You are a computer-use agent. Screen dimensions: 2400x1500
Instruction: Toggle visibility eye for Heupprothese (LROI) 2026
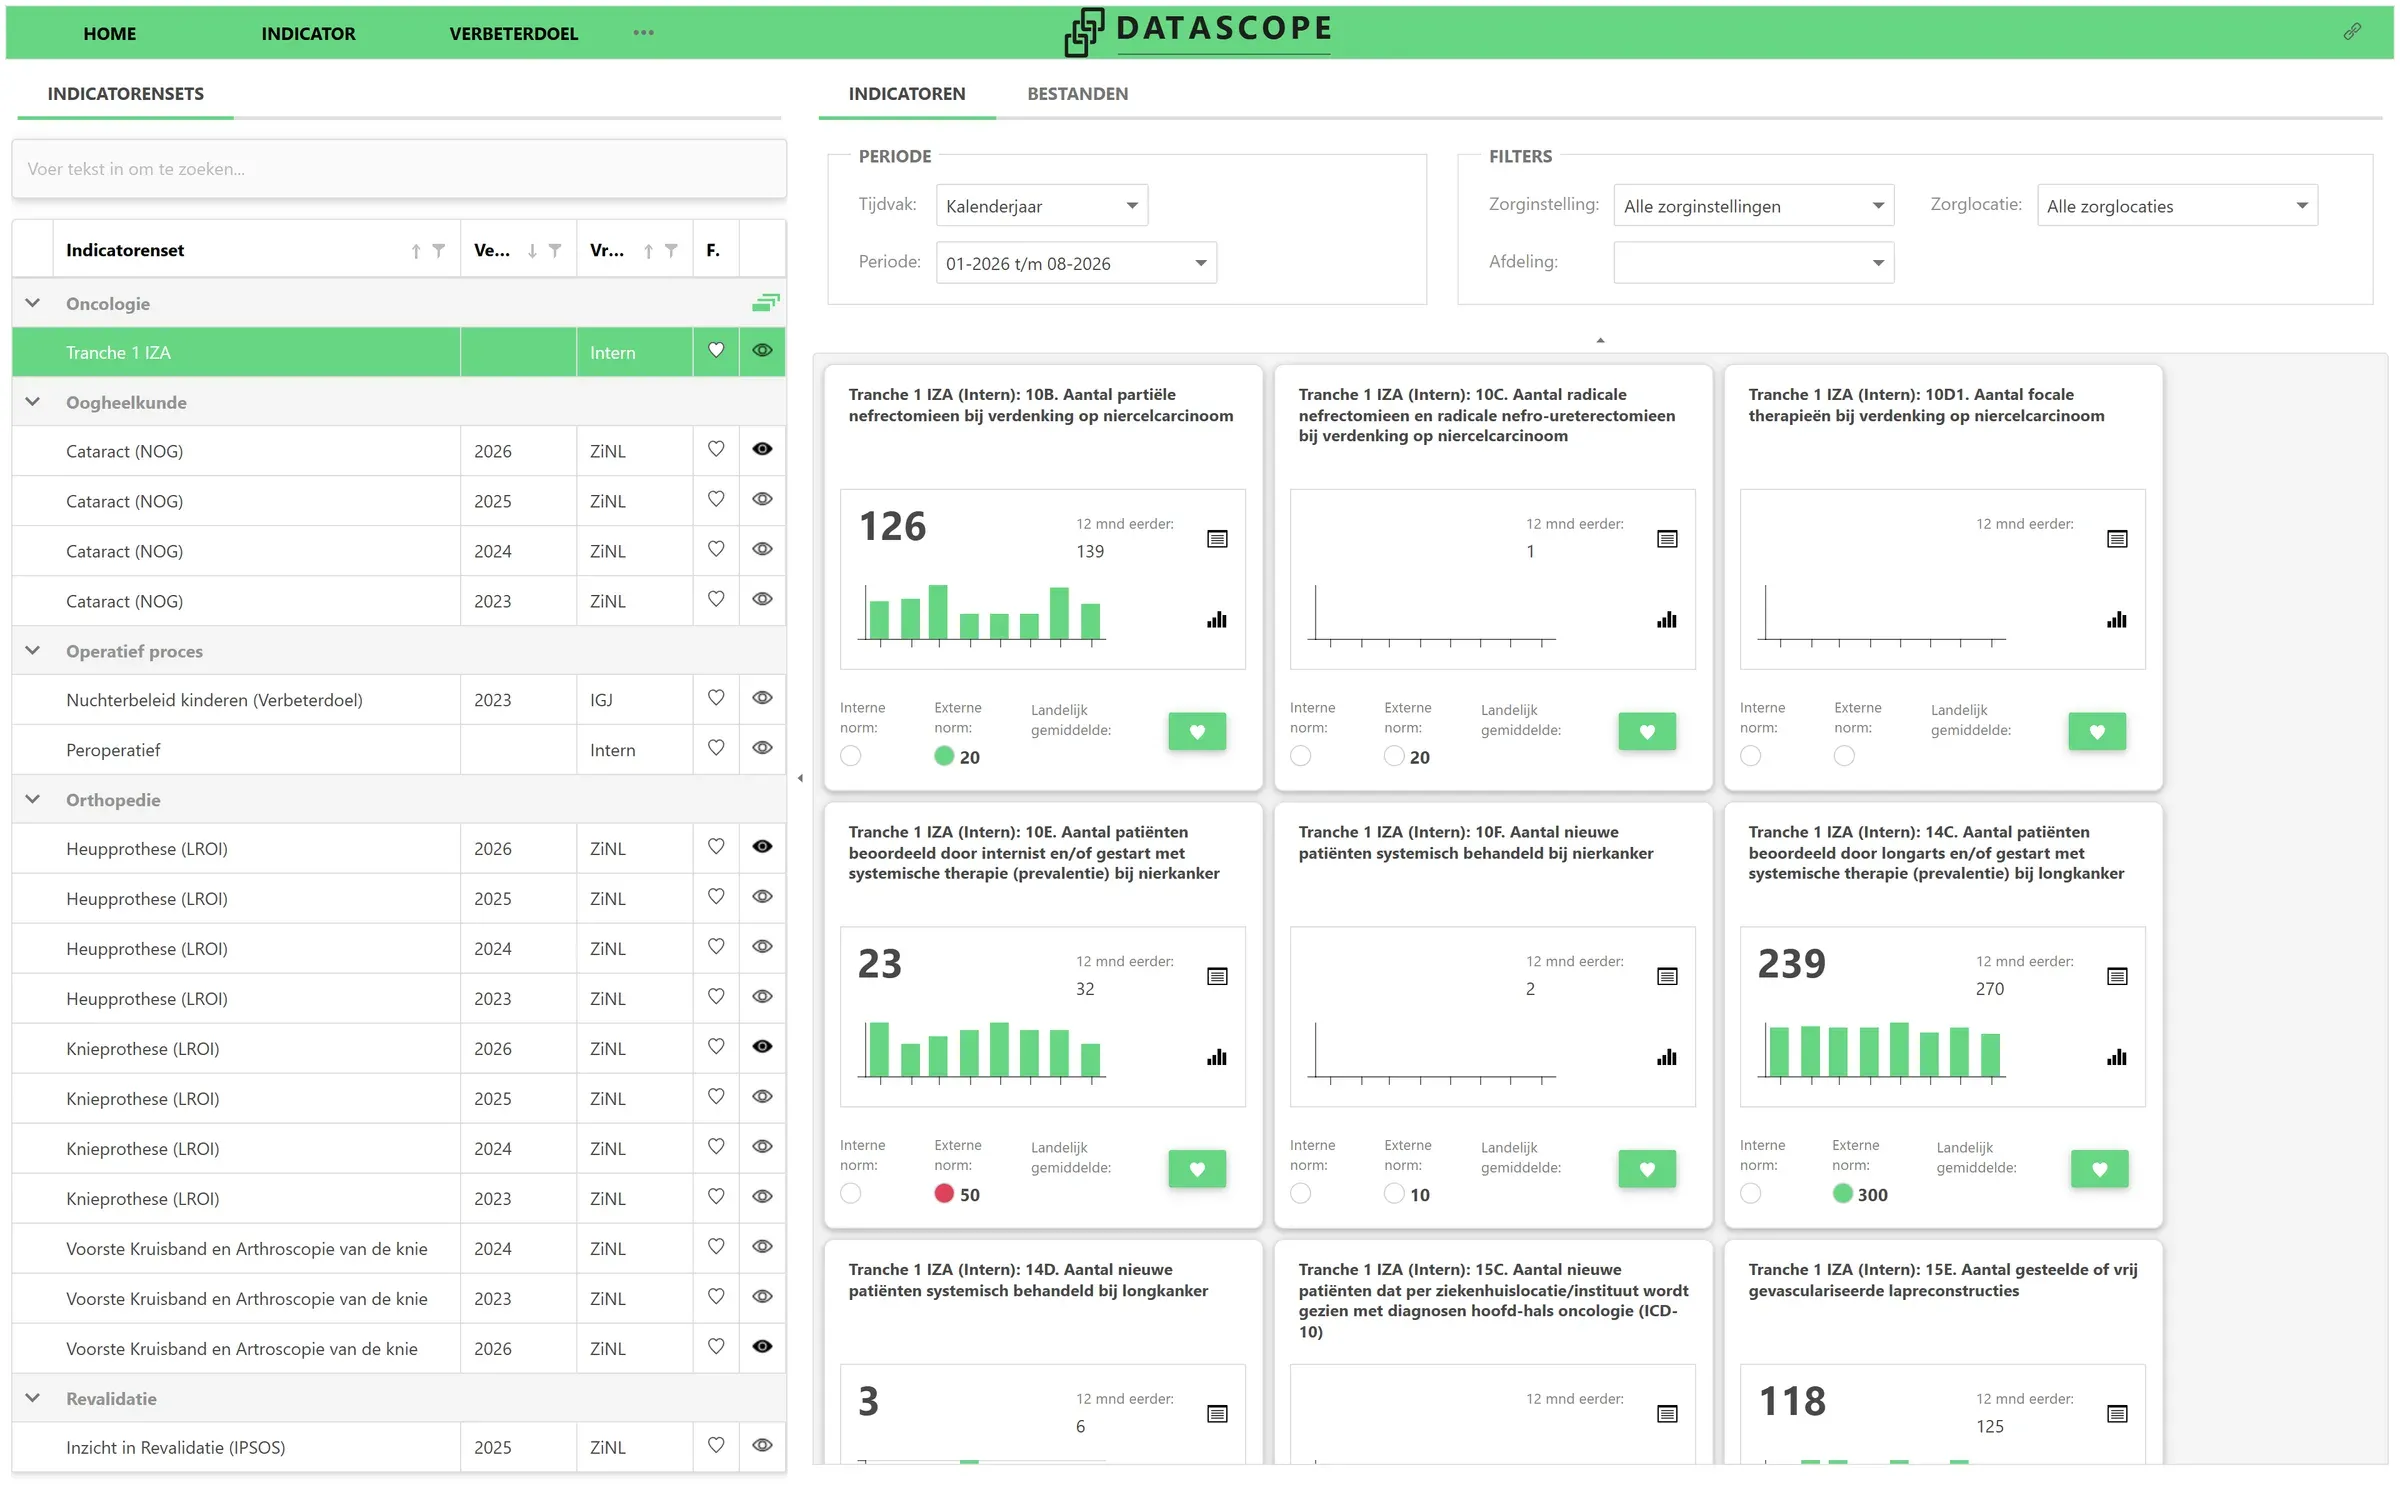click(762, 847)
